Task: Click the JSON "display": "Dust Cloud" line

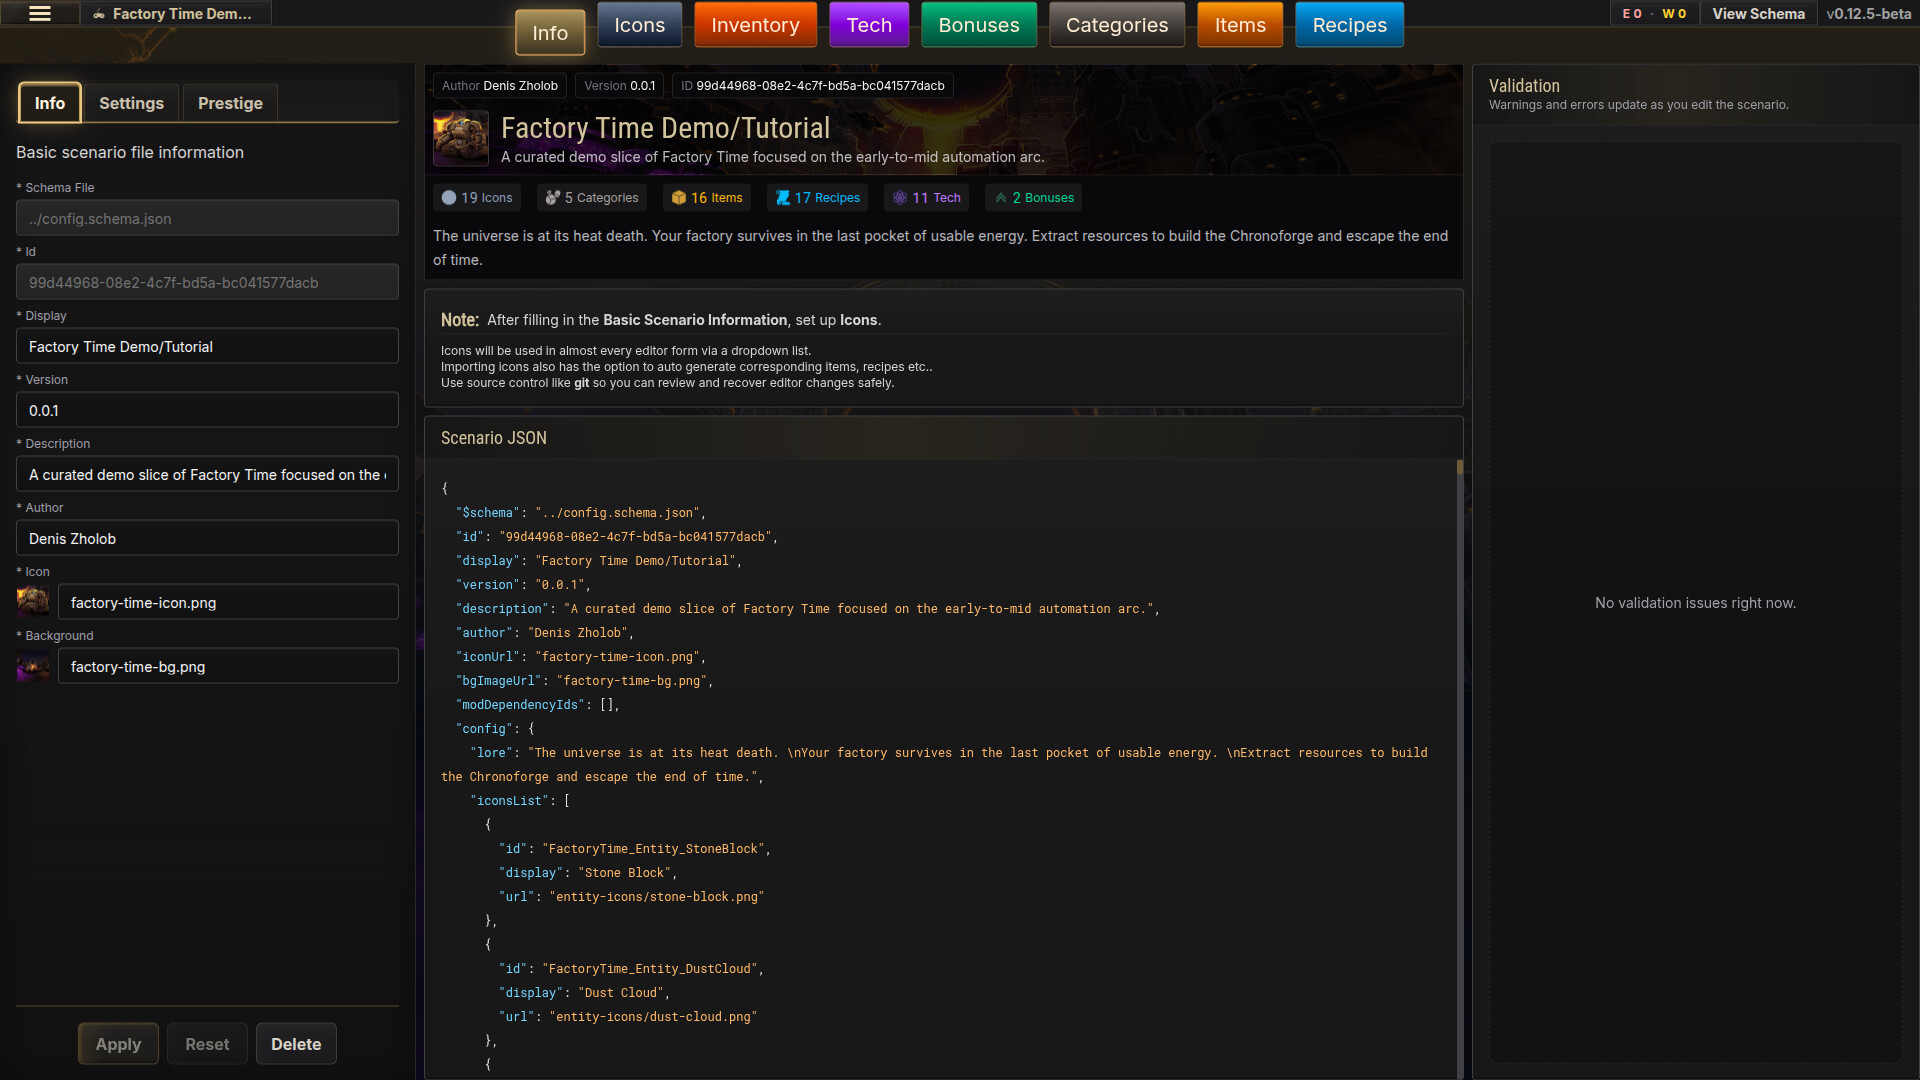Action: point(585,993)
